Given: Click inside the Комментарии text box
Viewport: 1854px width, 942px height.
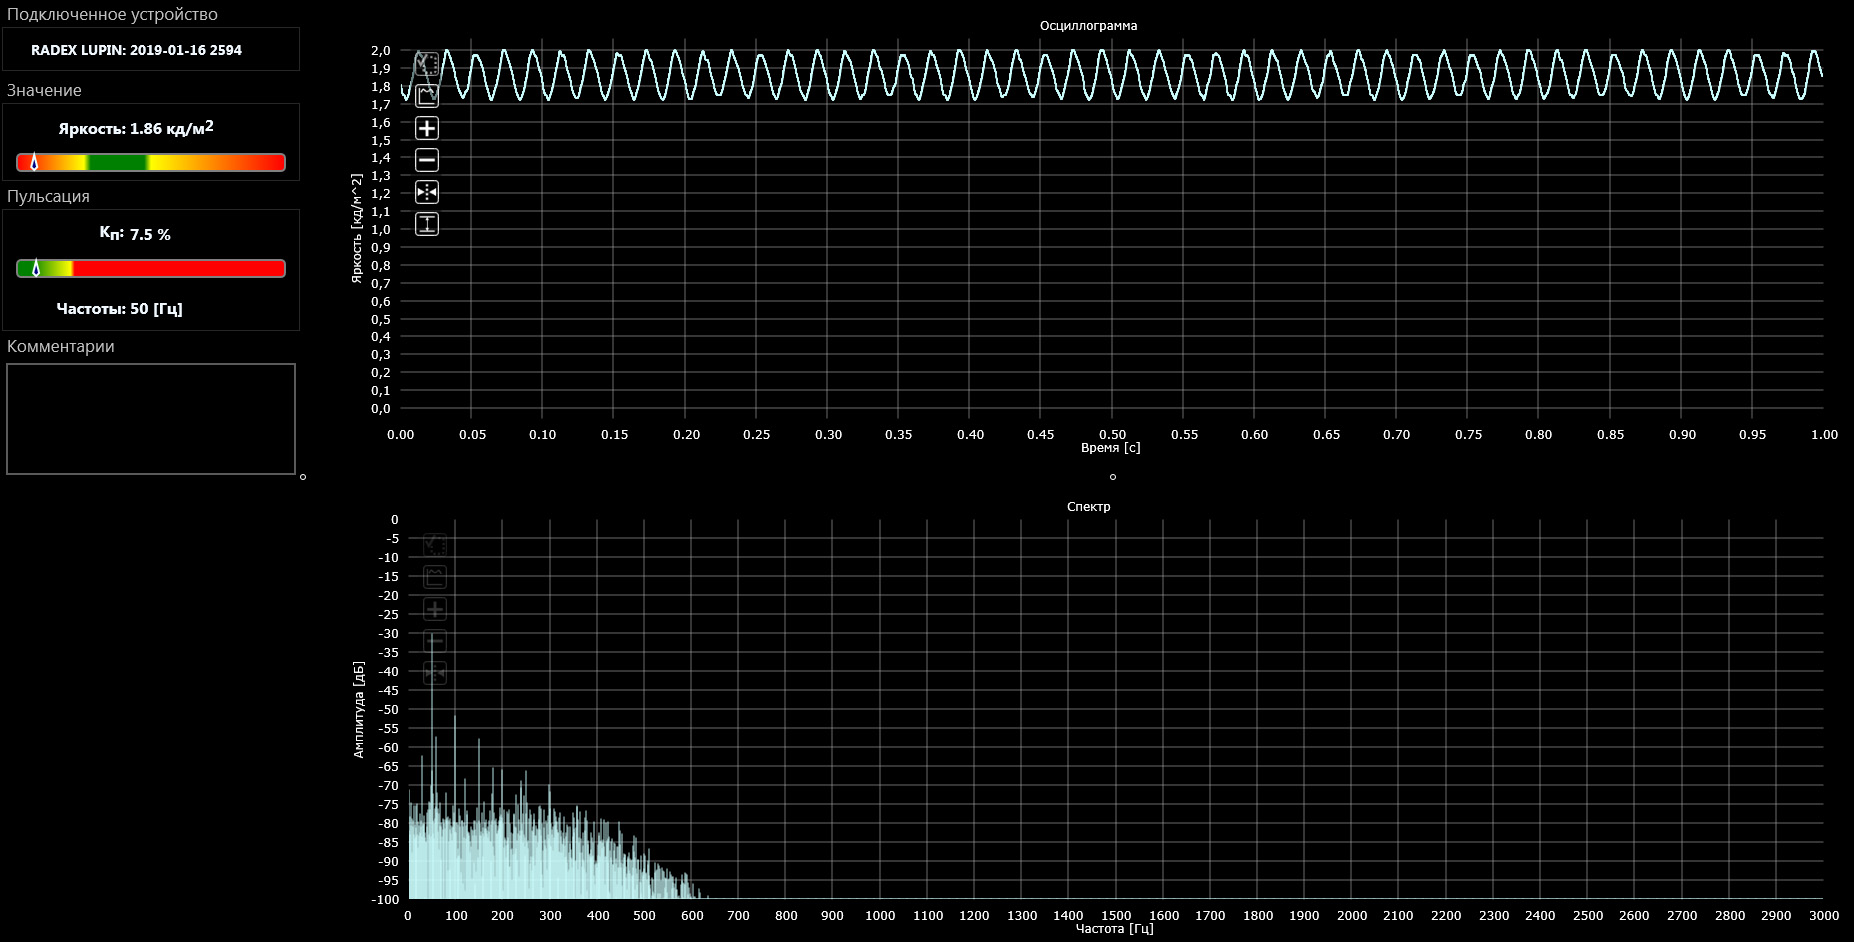Looking at the screenshot, I should [151, 419].
